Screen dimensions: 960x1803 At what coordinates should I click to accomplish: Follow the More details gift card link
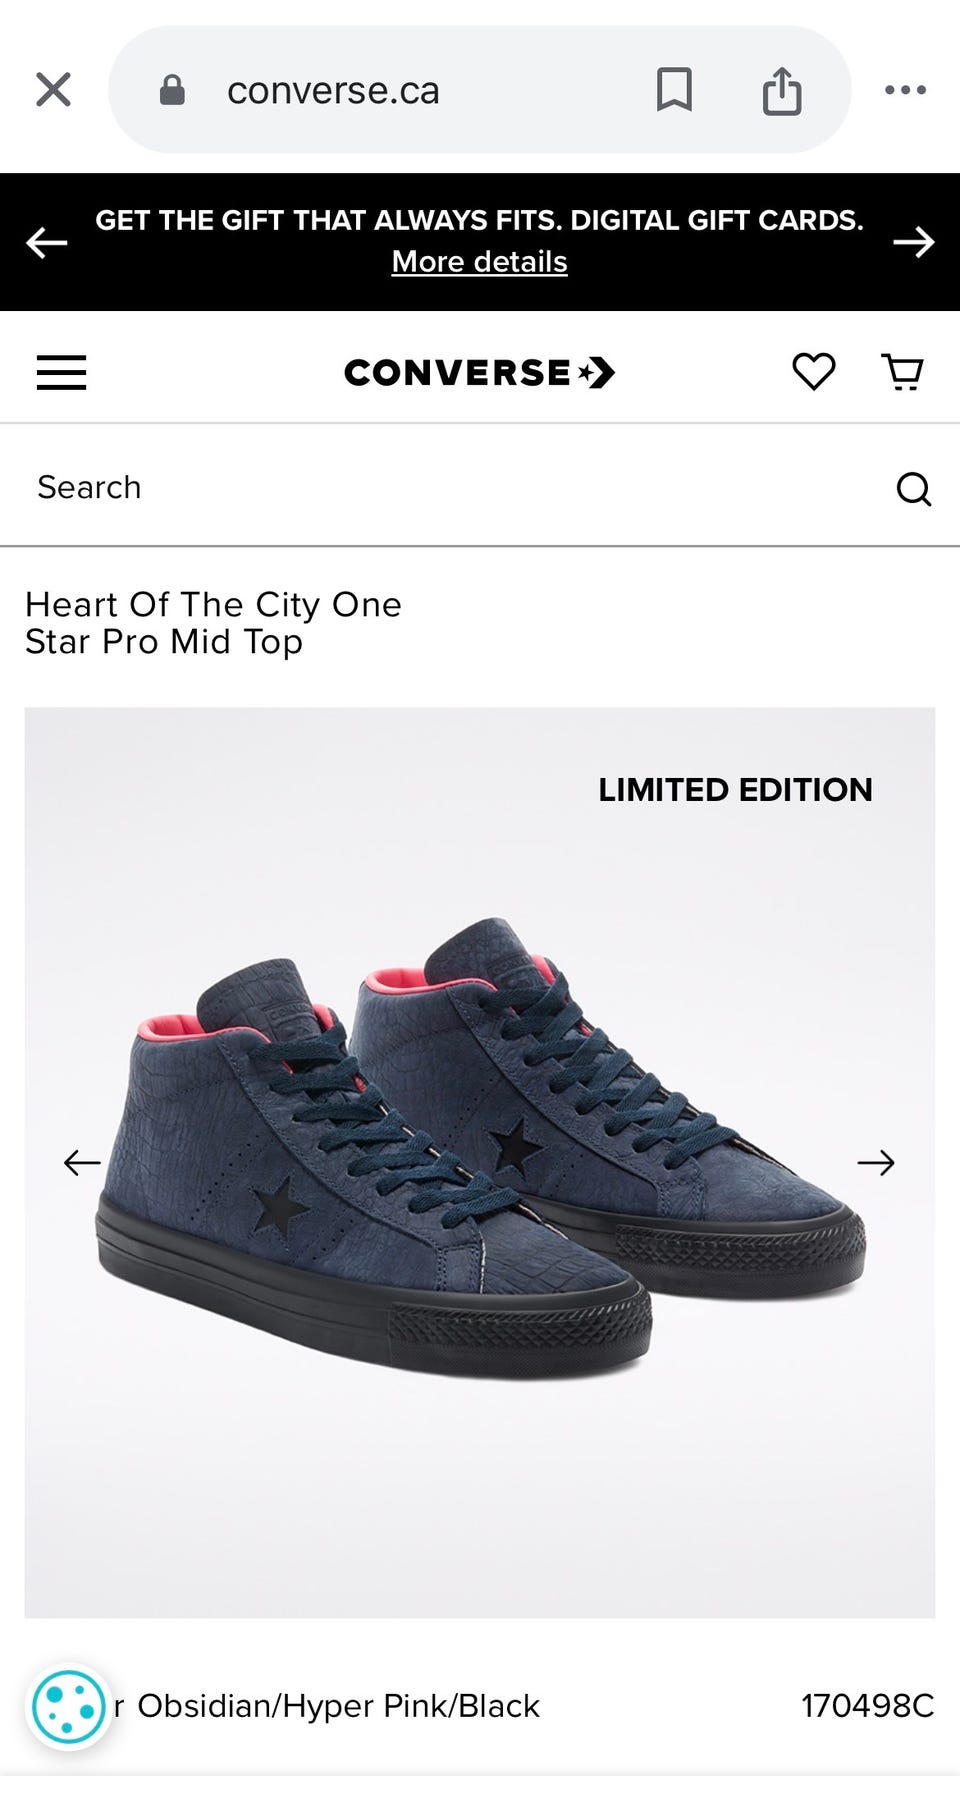click(x=480, y=261)
